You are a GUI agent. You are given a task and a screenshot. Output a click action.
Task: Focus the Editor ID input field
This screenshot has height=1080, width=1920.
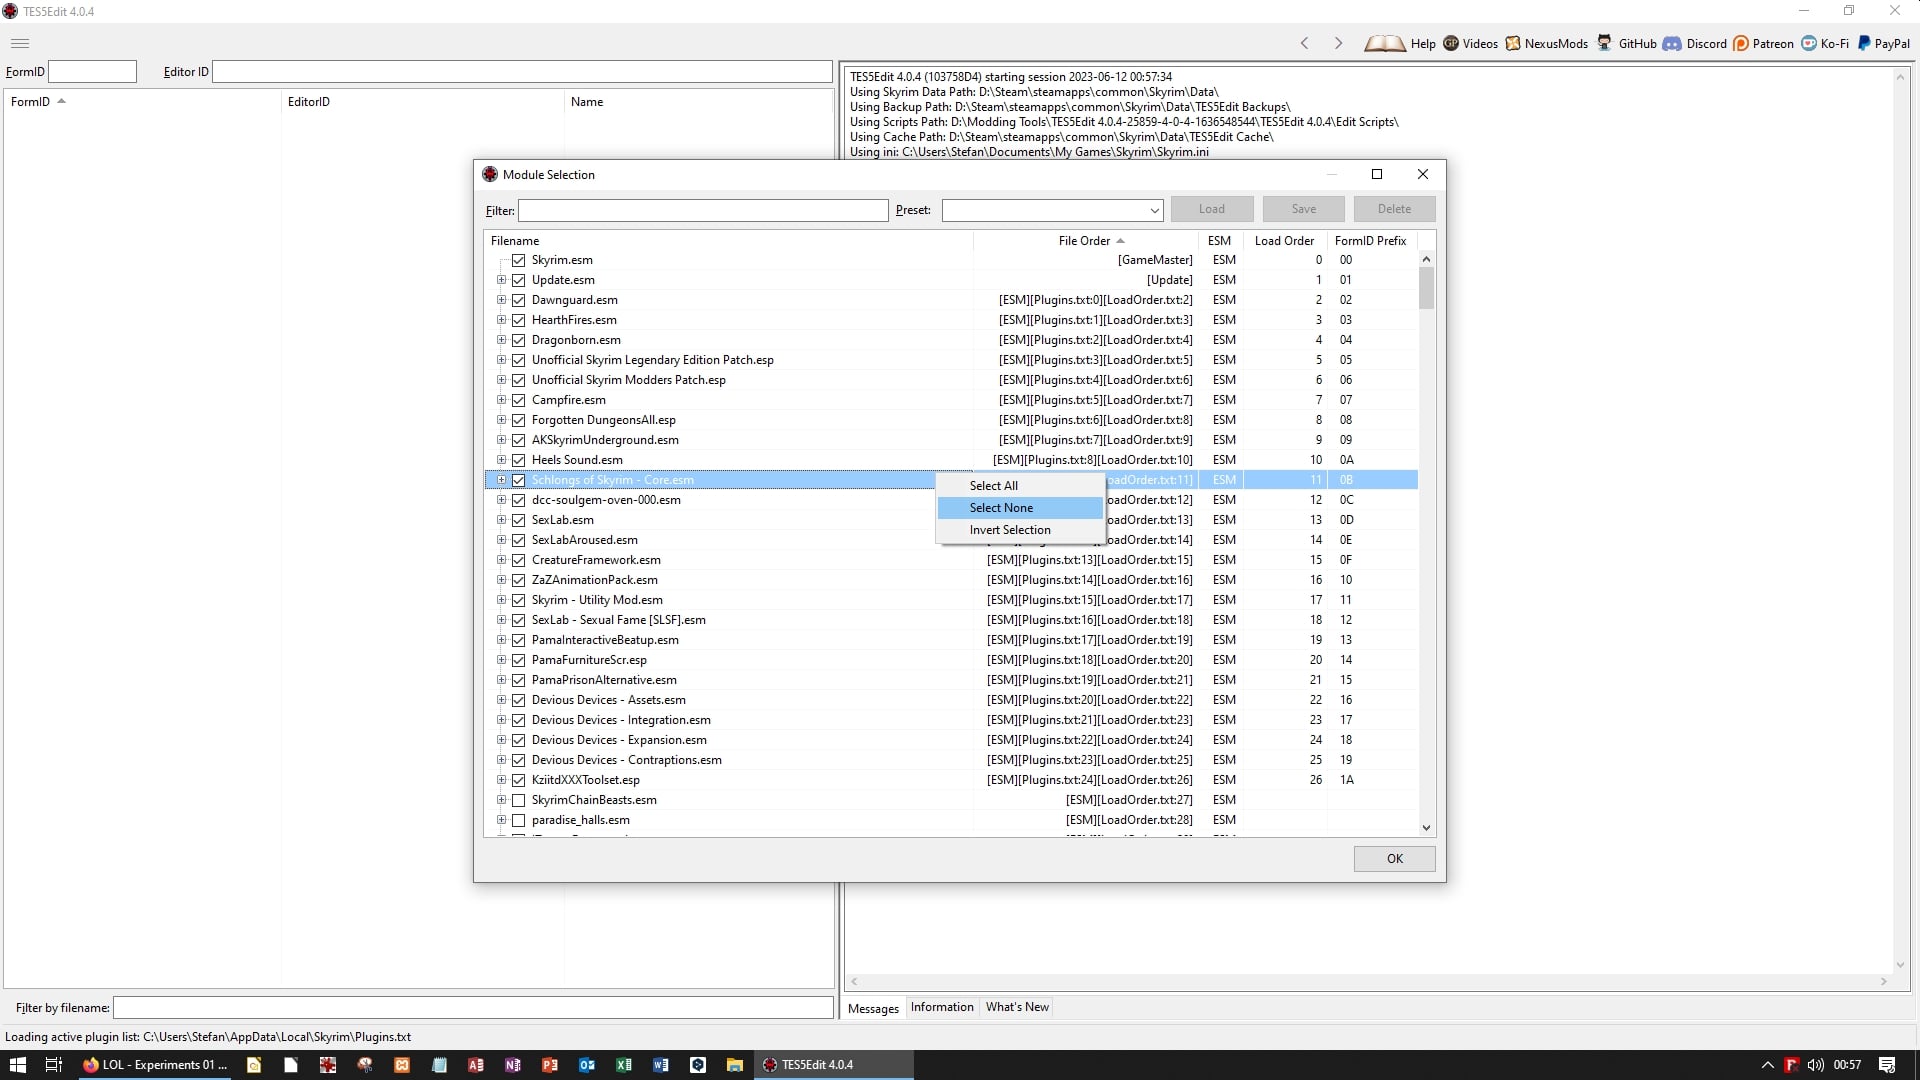[522, 72]
